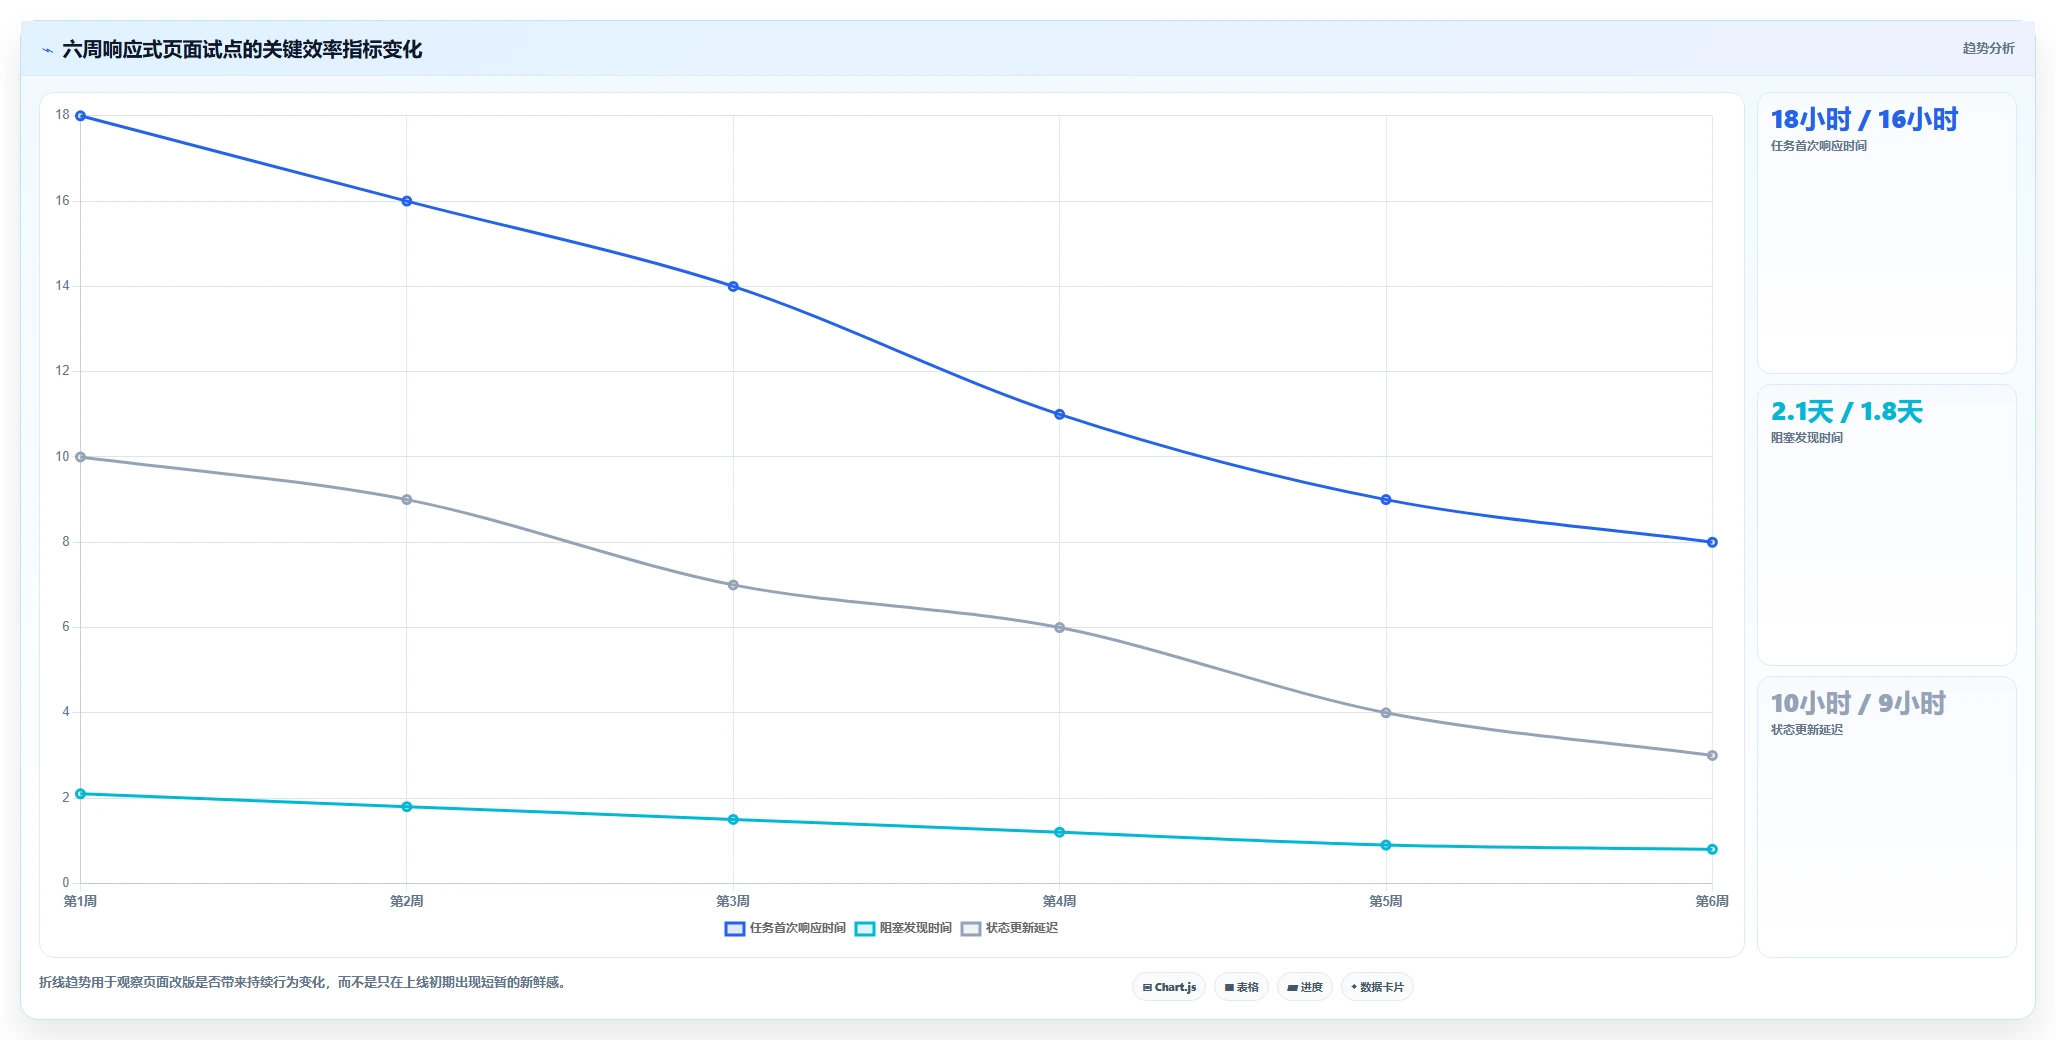Image resolution: width=2056 pixels, height=1040 pixels.
Task: Click the blue data point at 第1周
Action: click(x=80, y=116)
